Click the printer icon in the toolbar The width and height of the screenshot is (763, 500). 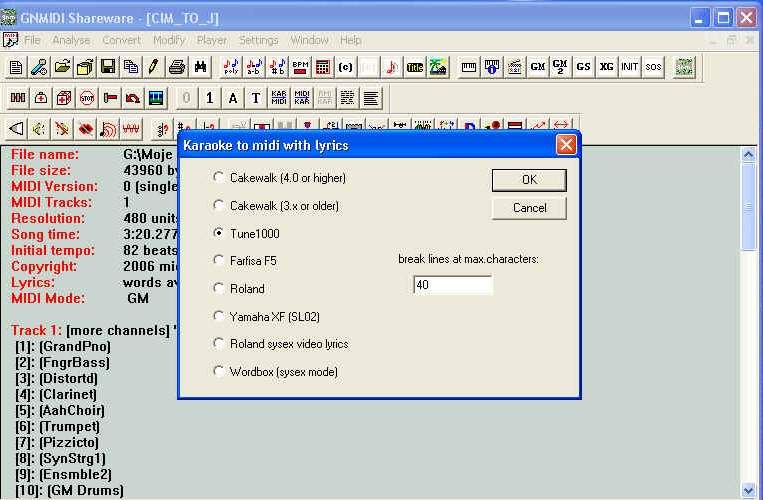[176, 67]
